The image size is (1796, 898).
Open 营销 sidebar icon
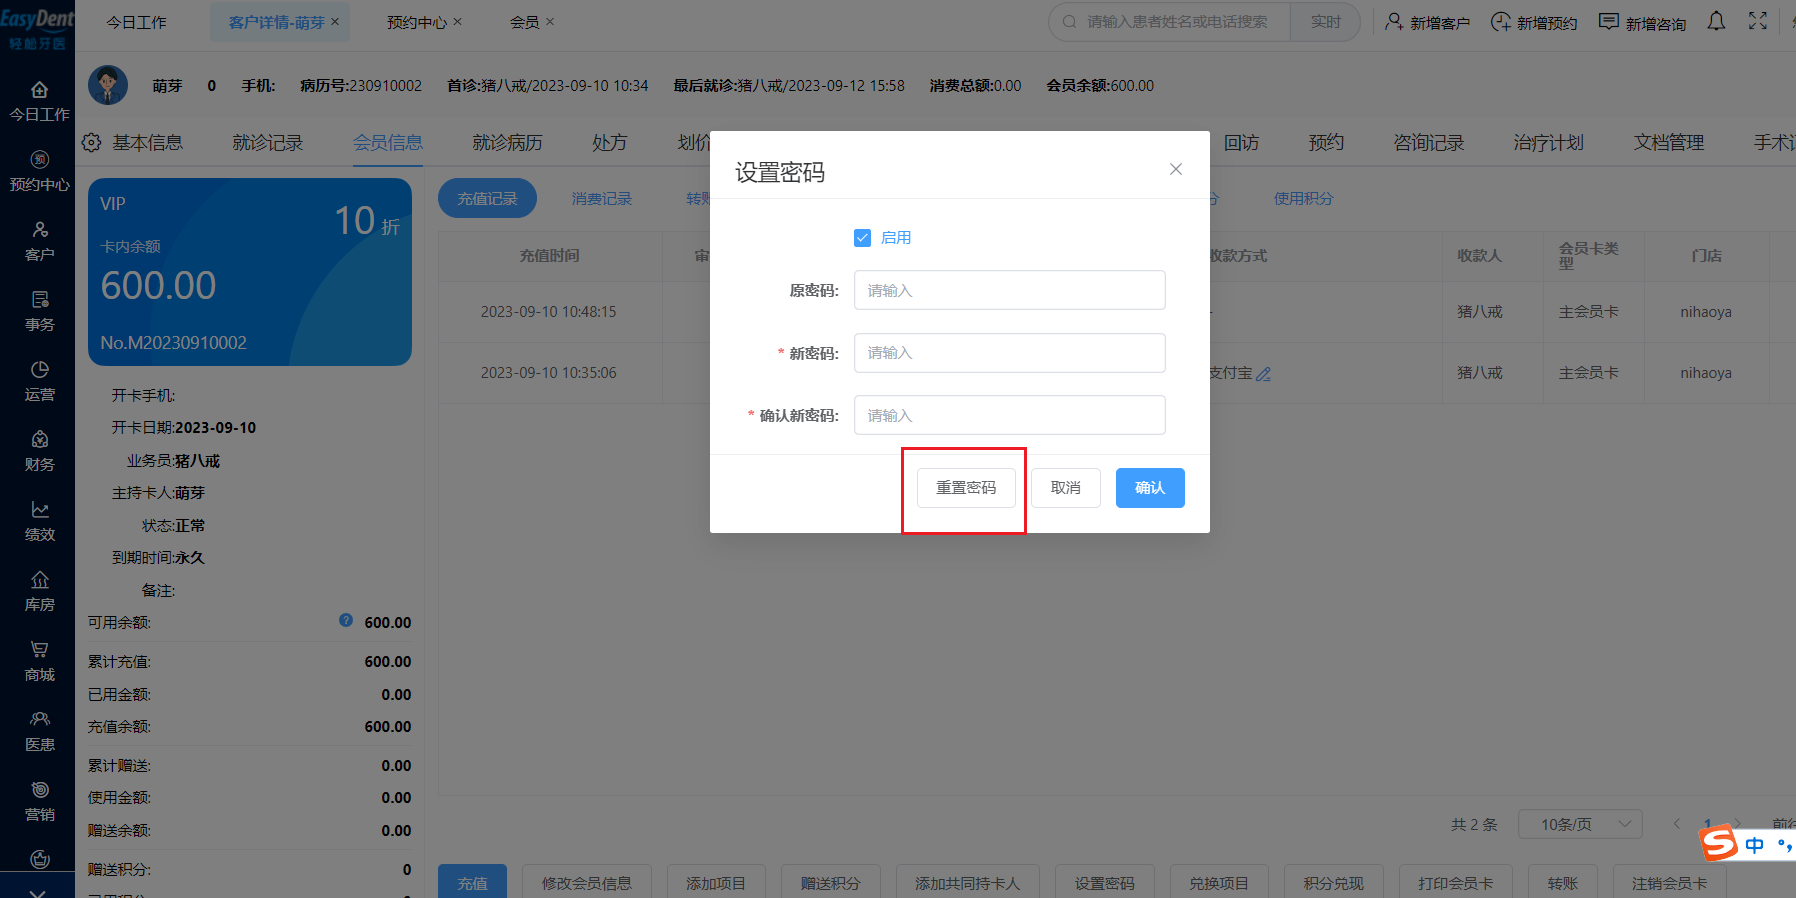tap(39, 802)
